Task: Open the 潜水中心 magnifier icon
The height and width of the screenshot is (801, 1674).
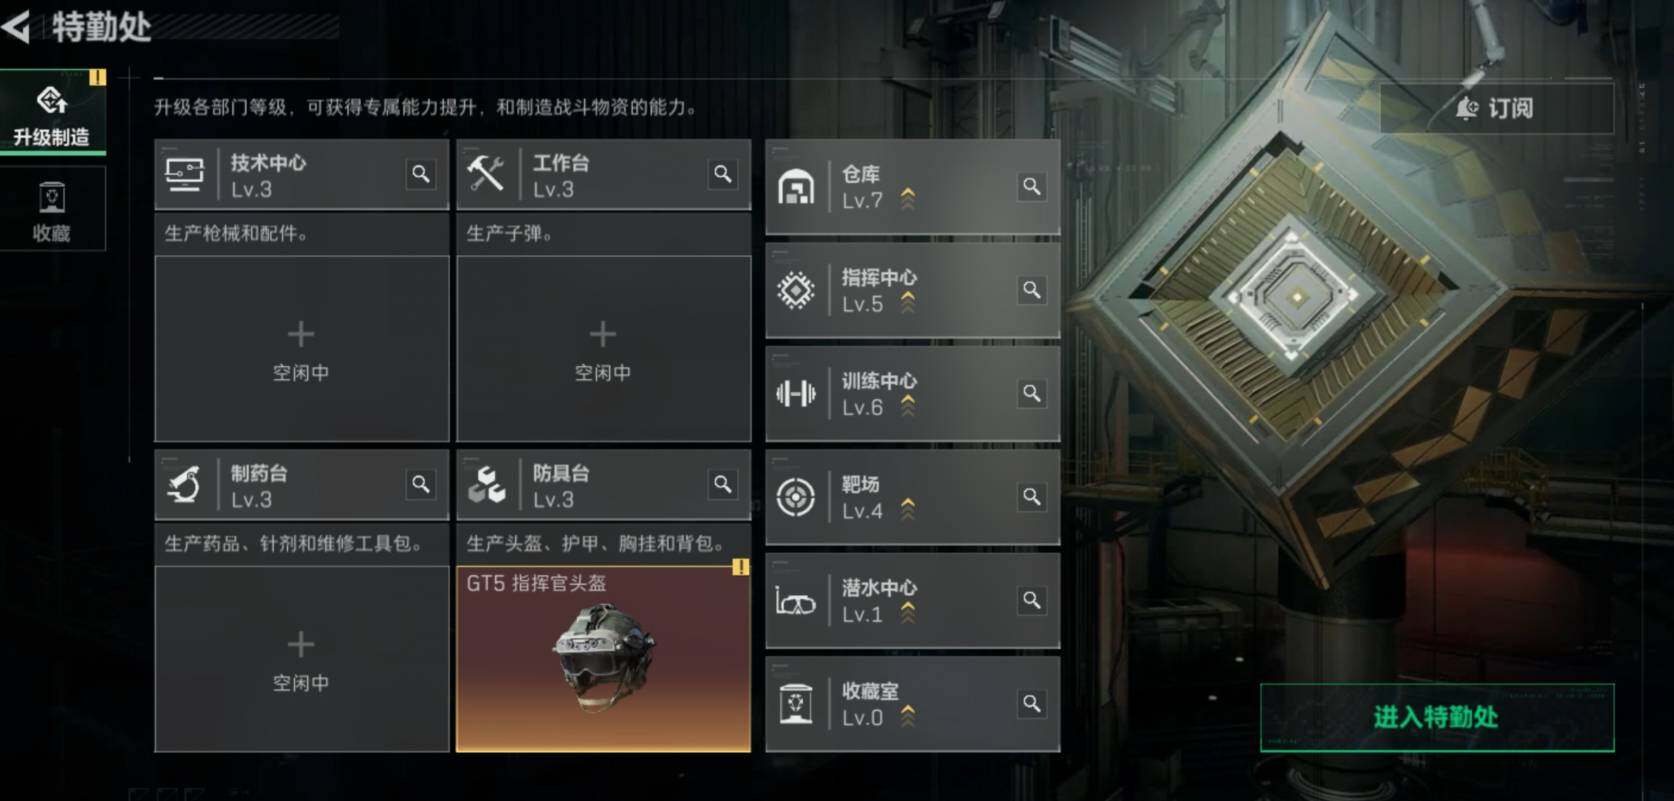Action: click(1032, 600)
